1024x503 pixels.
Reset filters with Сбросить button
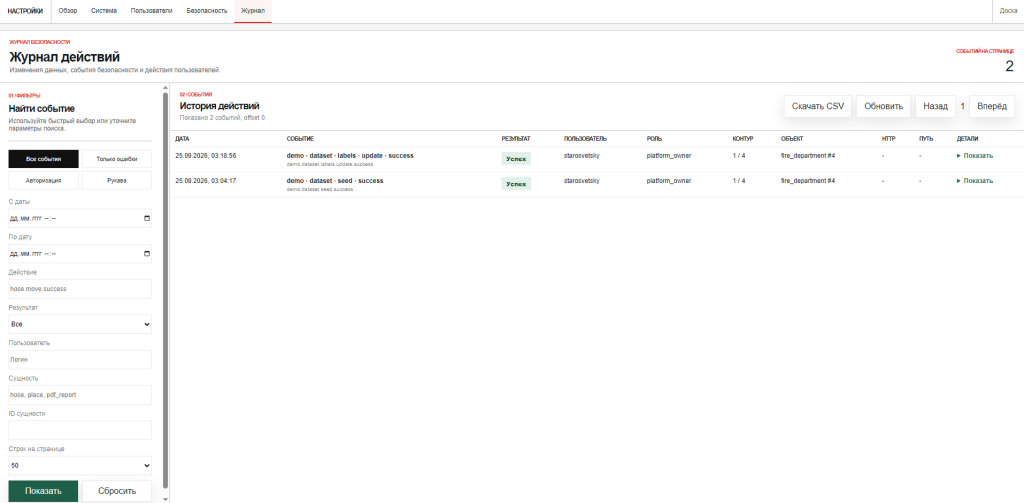[118, 491]
